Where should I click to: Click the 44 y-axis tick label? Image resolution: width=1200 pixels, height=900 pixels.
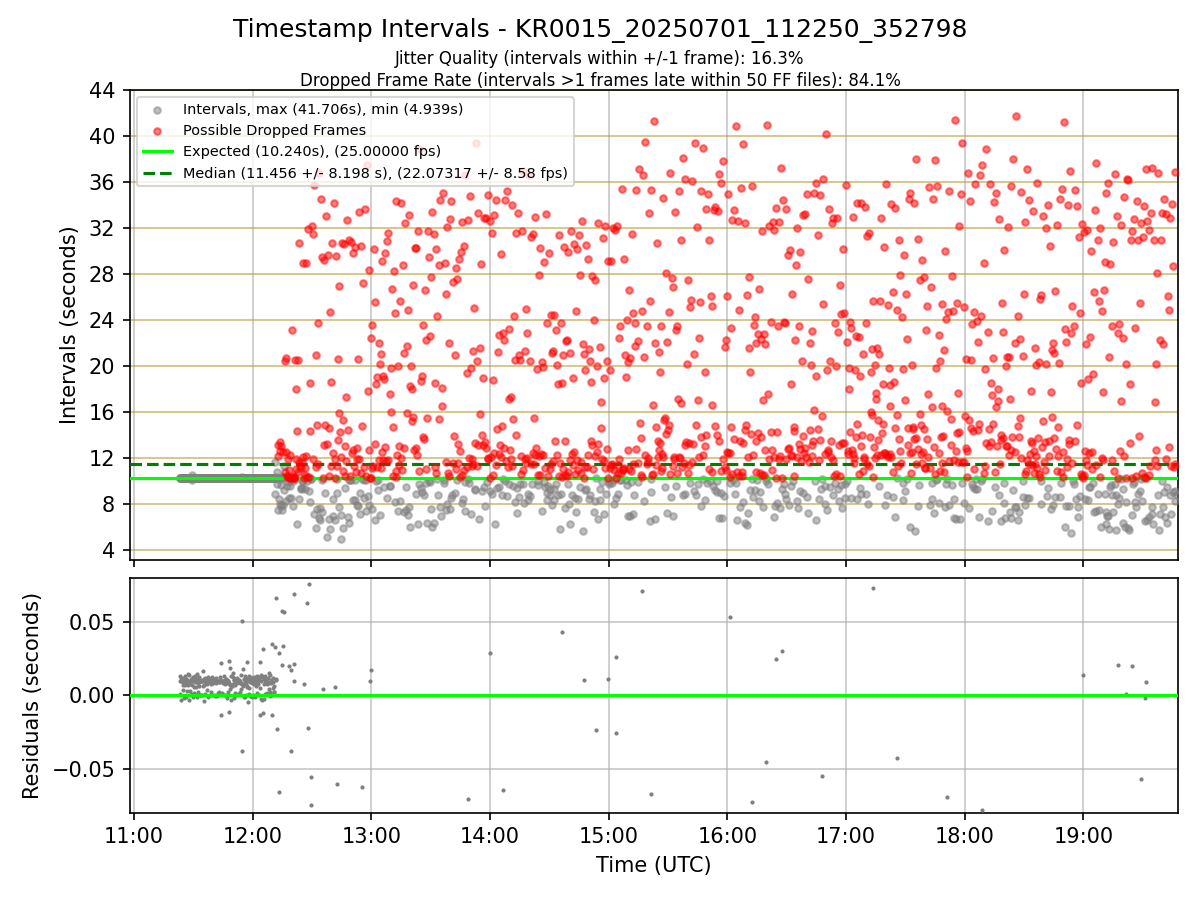(105, 90)
